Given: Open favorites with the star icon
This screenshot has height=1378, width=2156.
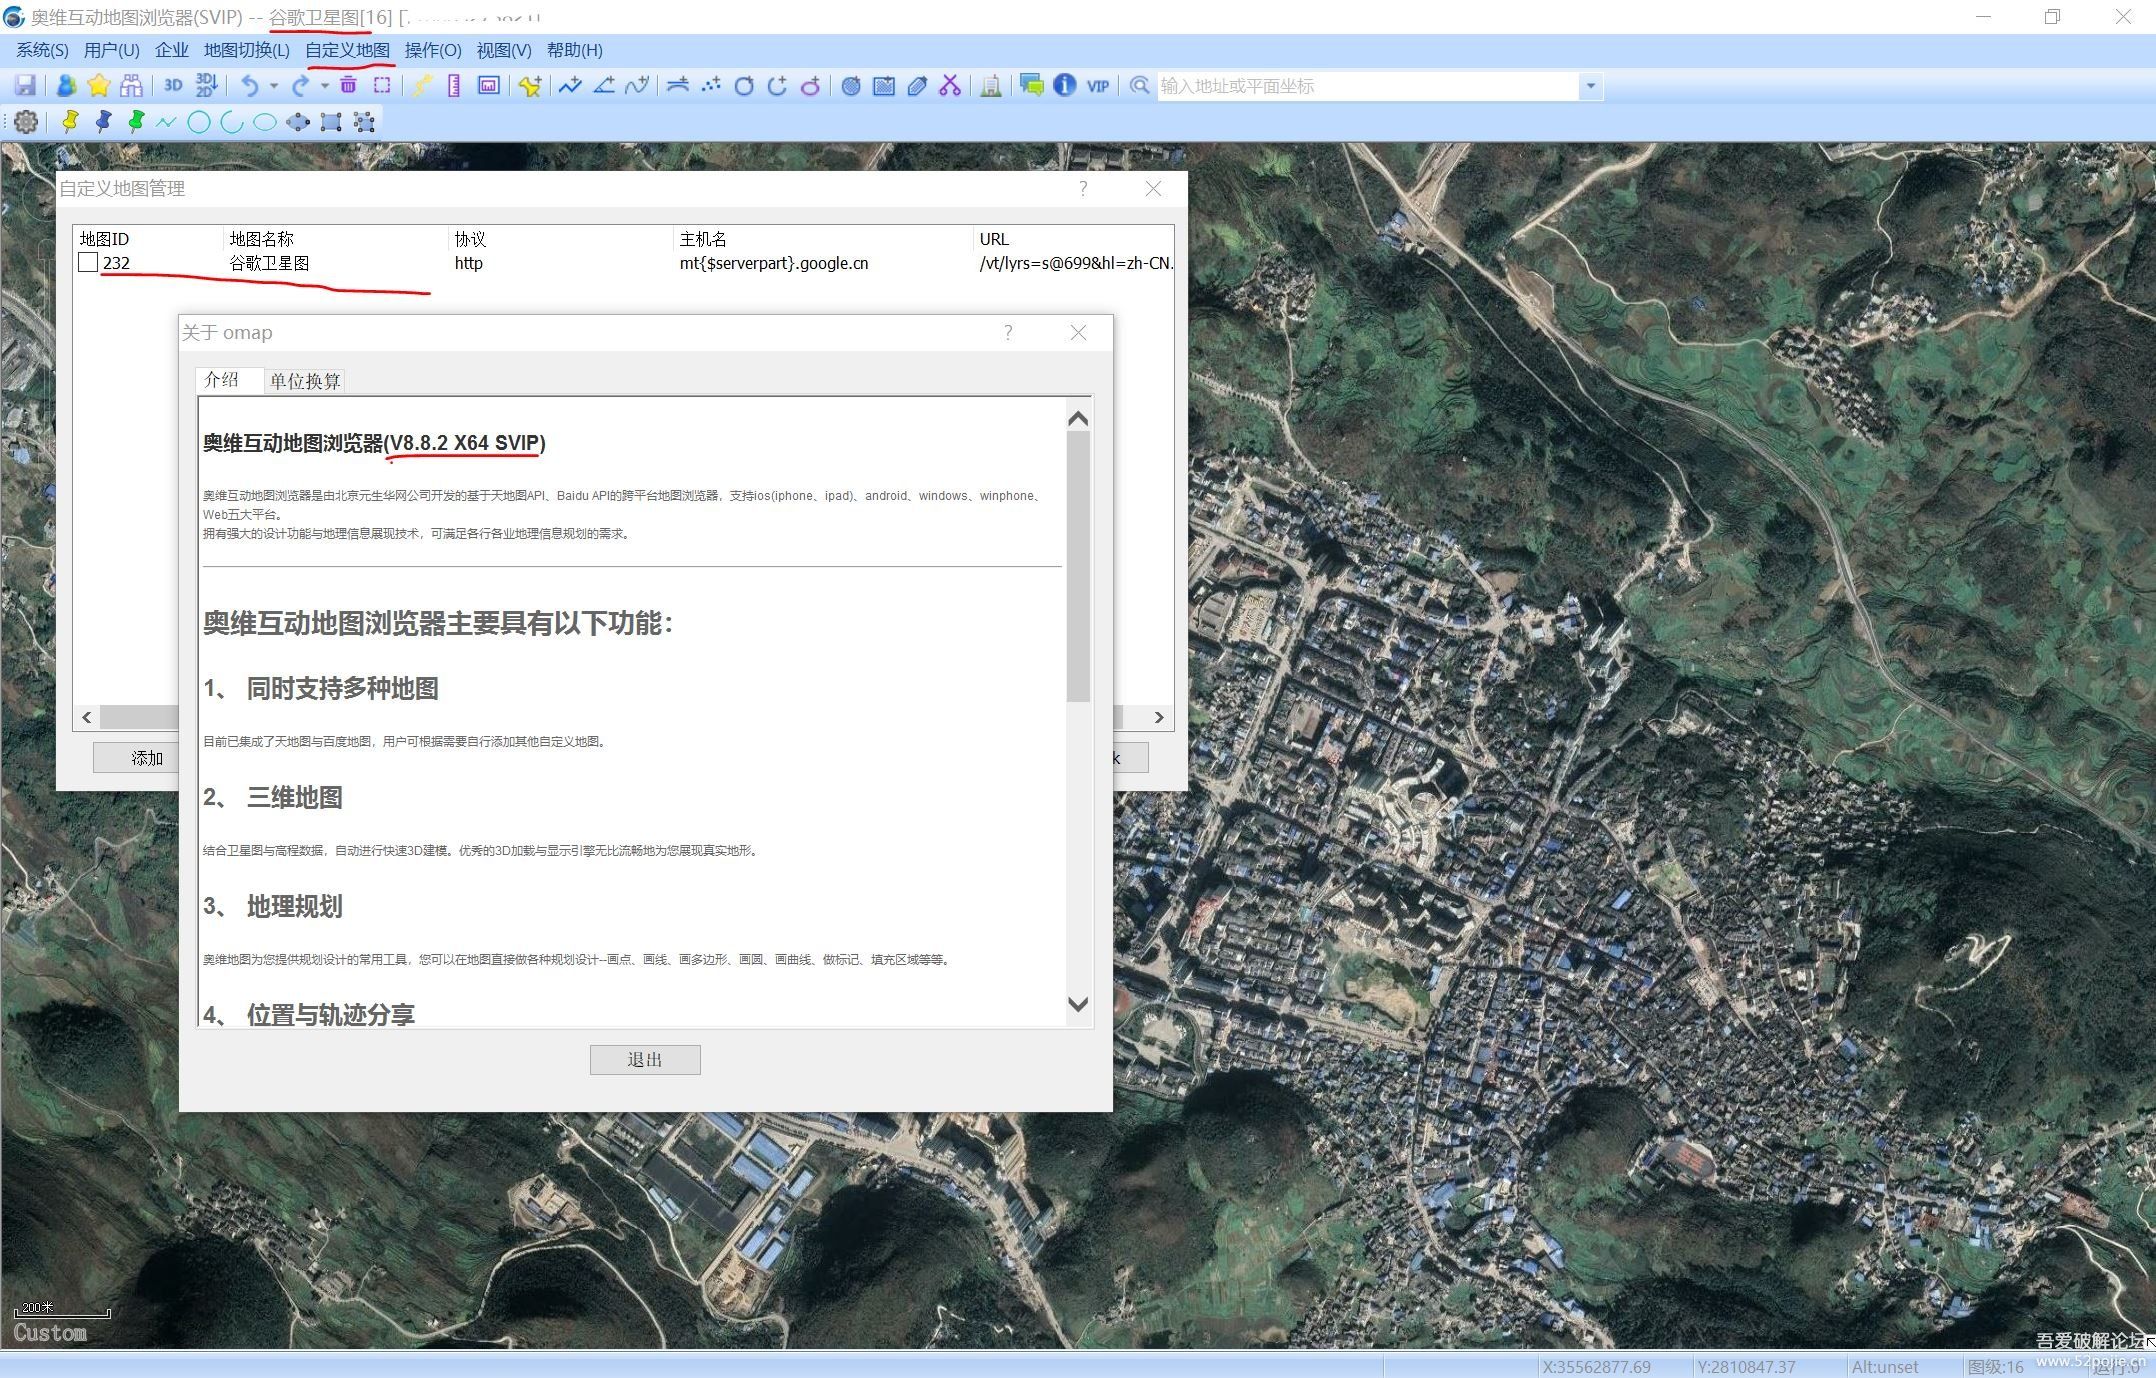Looking at the screenshot, I should pos(98,86).
